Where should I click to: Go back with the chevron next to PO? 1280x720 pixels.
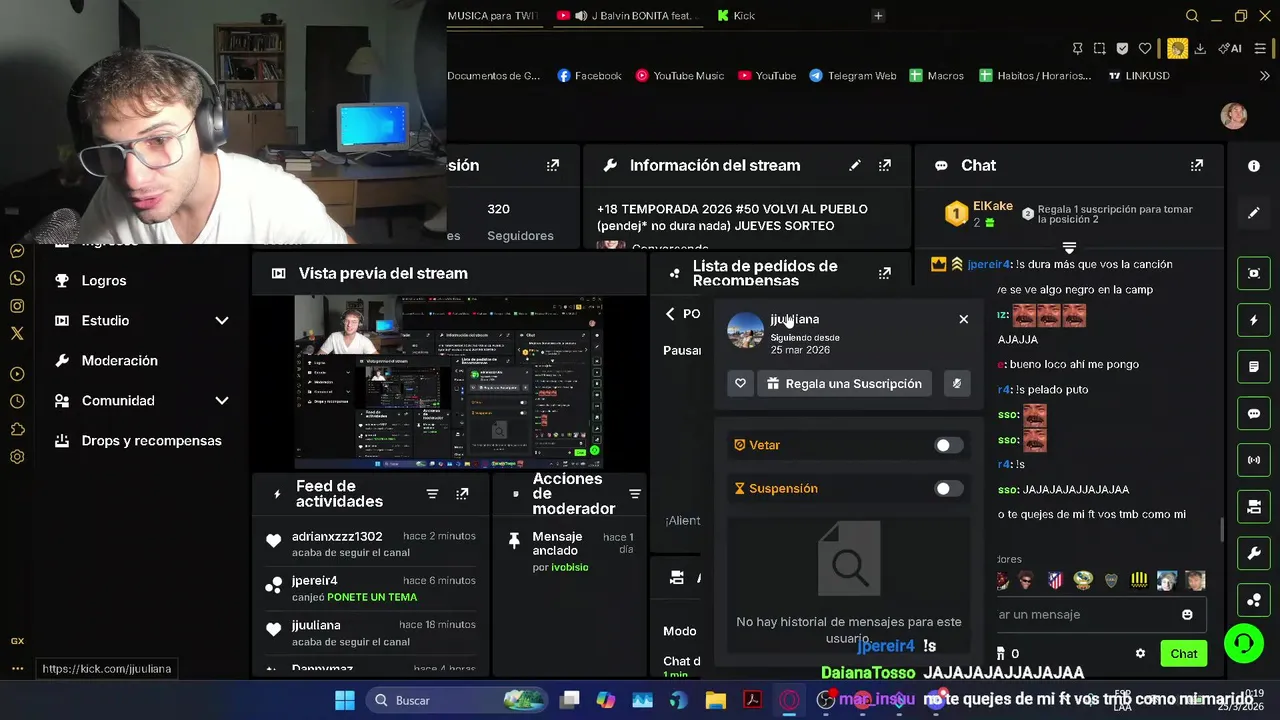click(x=670, y=314)
